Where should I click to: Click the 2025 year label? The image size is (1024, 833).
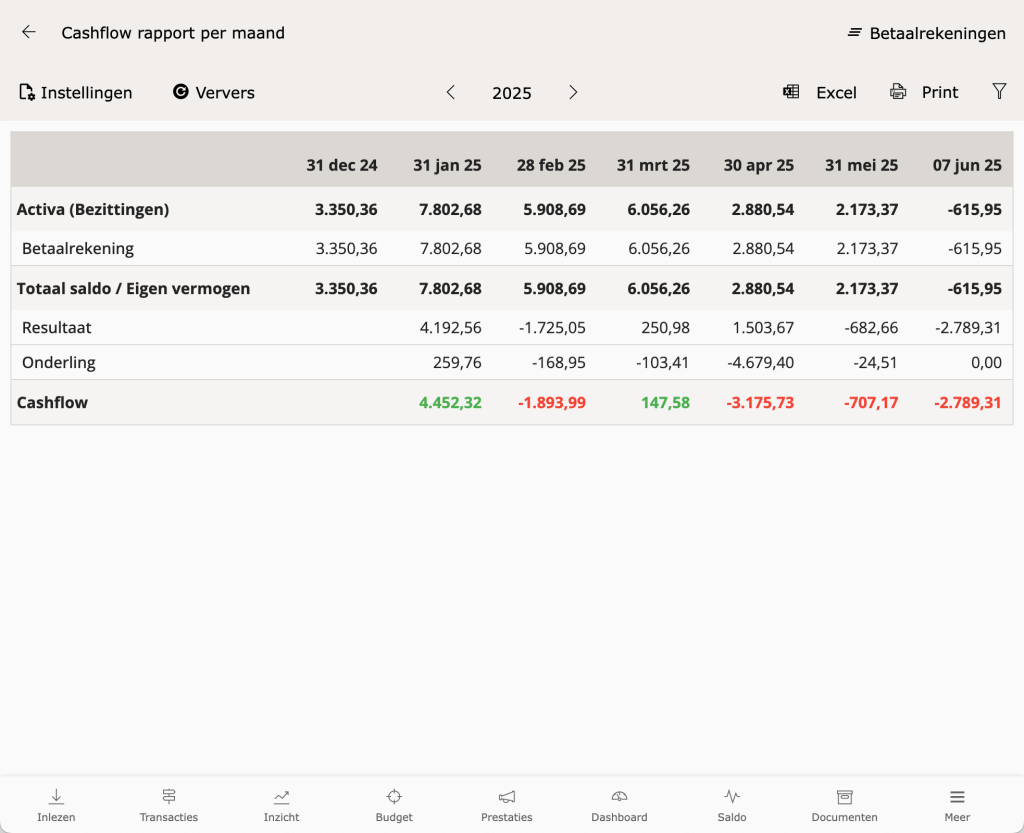[512, 93]
